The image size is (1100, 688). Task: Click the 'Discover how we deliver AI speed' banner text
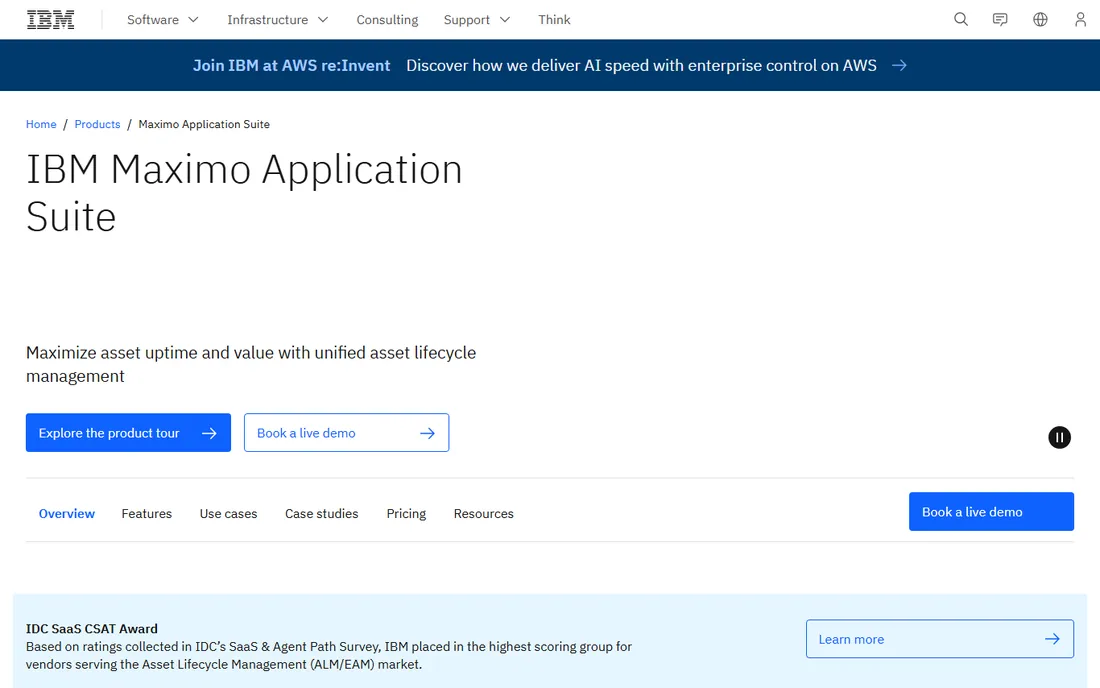(x=641, y=65)
